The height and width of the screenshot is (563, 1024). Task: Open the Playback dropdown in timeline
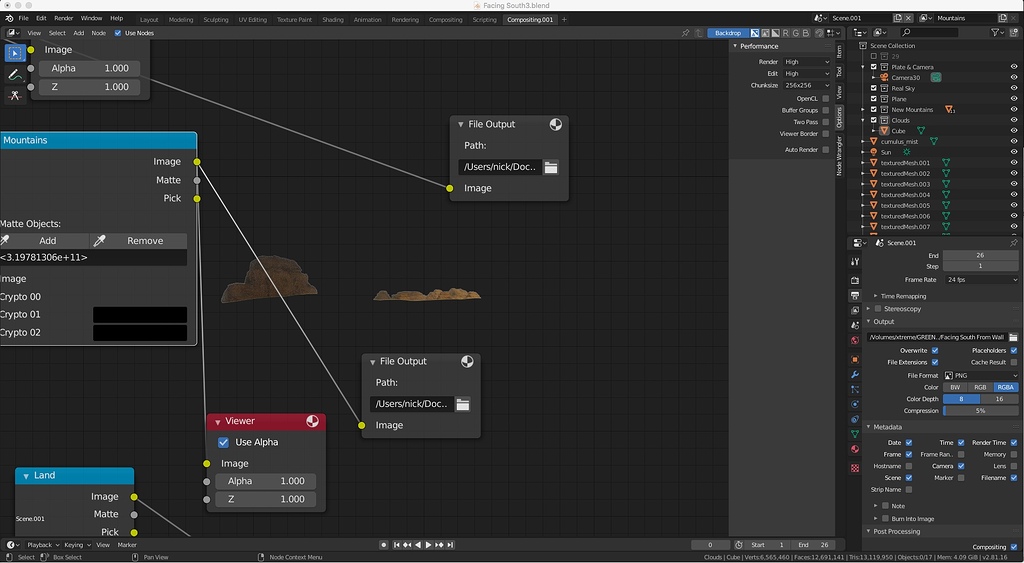[x=43, y=545]
